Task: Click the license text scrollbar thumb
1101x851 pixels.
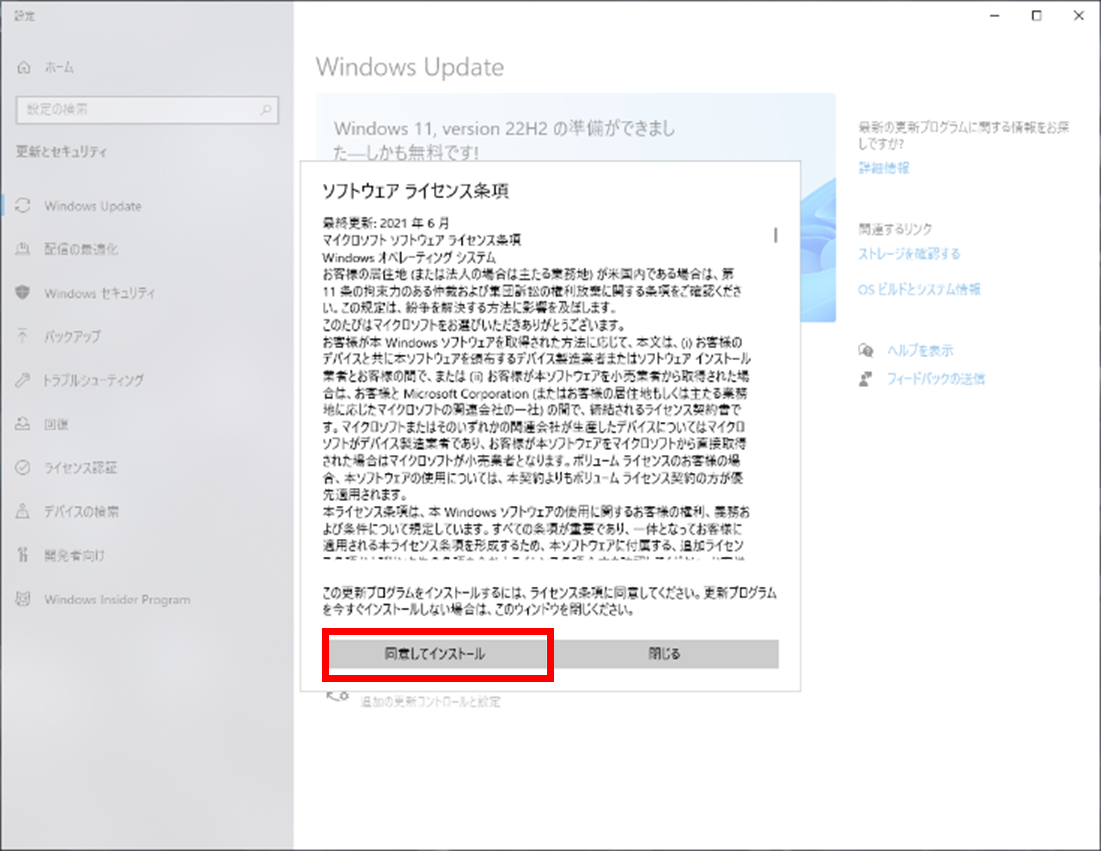Action: [775, 235]
